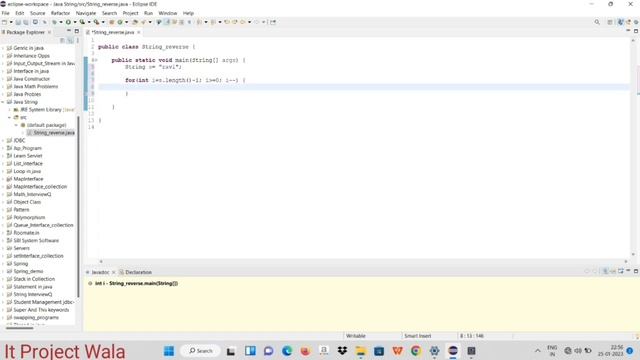Open the External Tools dropdown arrow
Viewport: 640px width, 360px height.
coord(103,22)
